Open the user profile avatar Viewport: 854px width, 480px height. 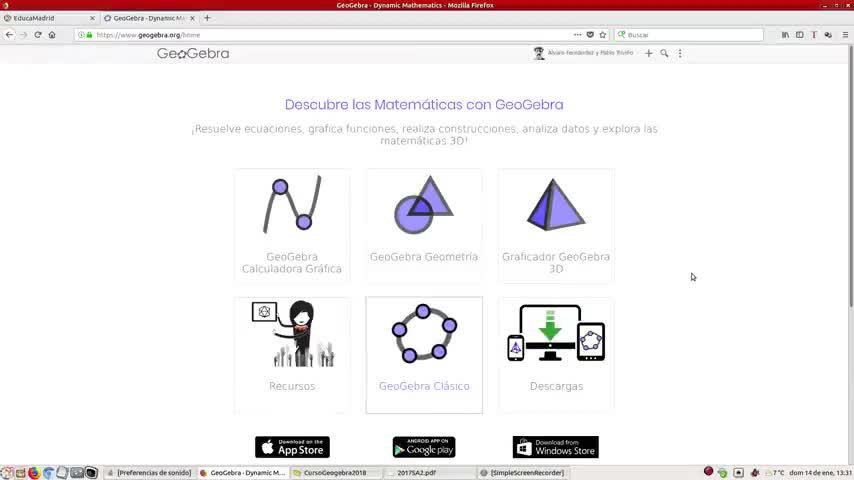click(539, 53)
